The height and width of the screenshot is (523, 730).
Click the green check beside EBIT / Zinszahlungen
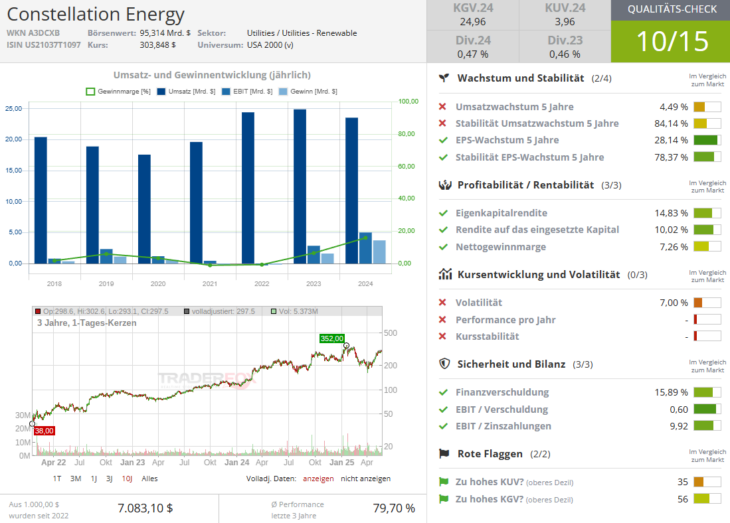point(443,426)
